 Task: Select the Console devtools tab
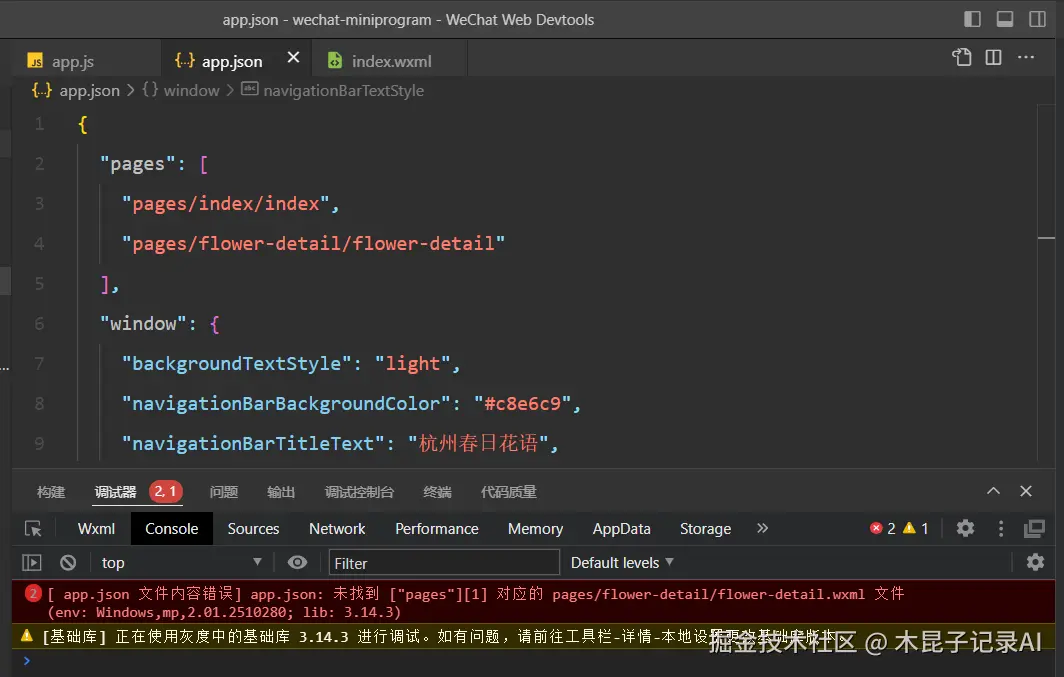point(171,528)
